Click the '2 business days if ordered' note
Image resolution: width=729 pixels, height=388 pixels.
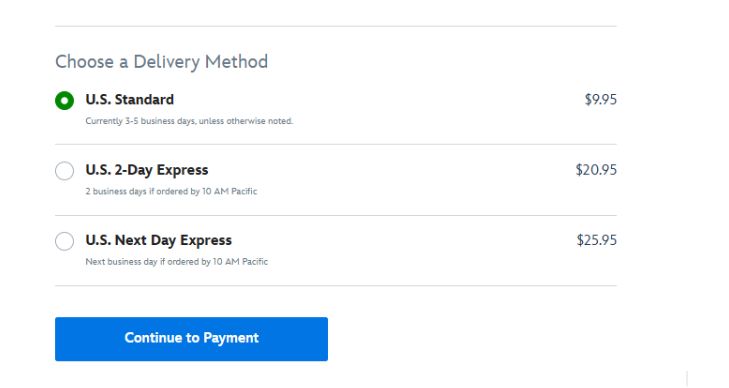click(171, 191)
